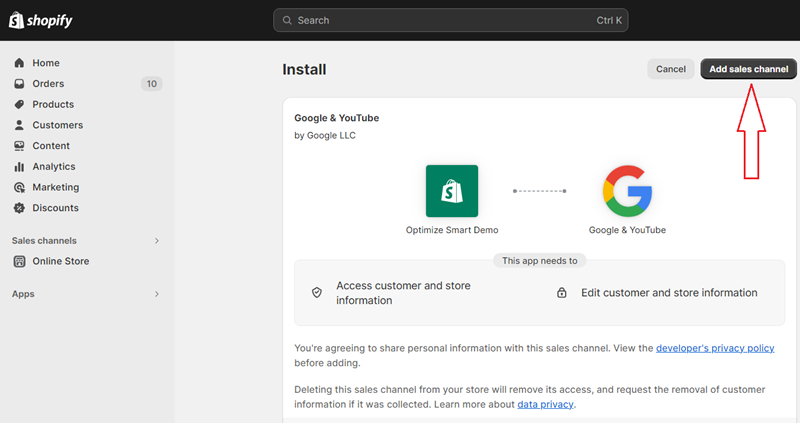The image size is (800, 423).
Task: Click the Ctrl K shortcut hint
Action: point(609,20)
